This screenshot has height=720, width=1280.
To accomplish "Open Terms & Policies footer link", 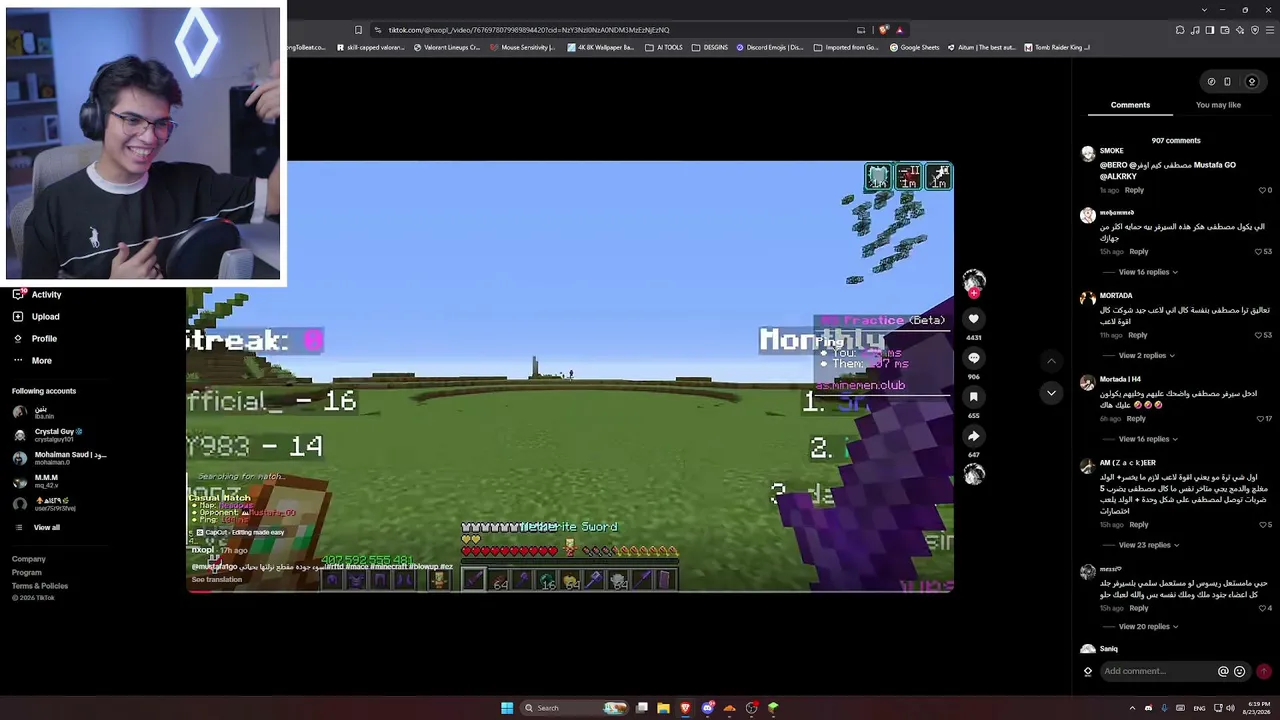I will pyautogui.click(x=40, y=586).
